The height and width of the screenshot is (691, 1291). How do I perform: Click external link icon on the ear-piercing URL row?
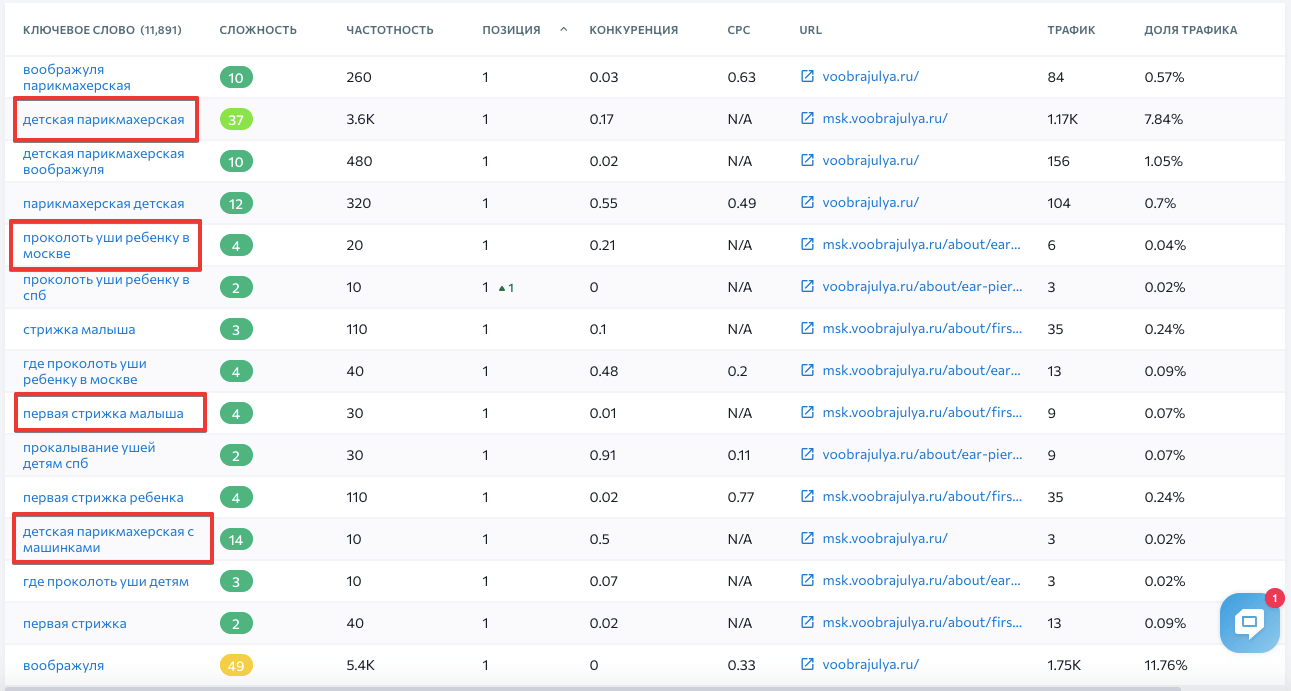click(x=806, y=244)
